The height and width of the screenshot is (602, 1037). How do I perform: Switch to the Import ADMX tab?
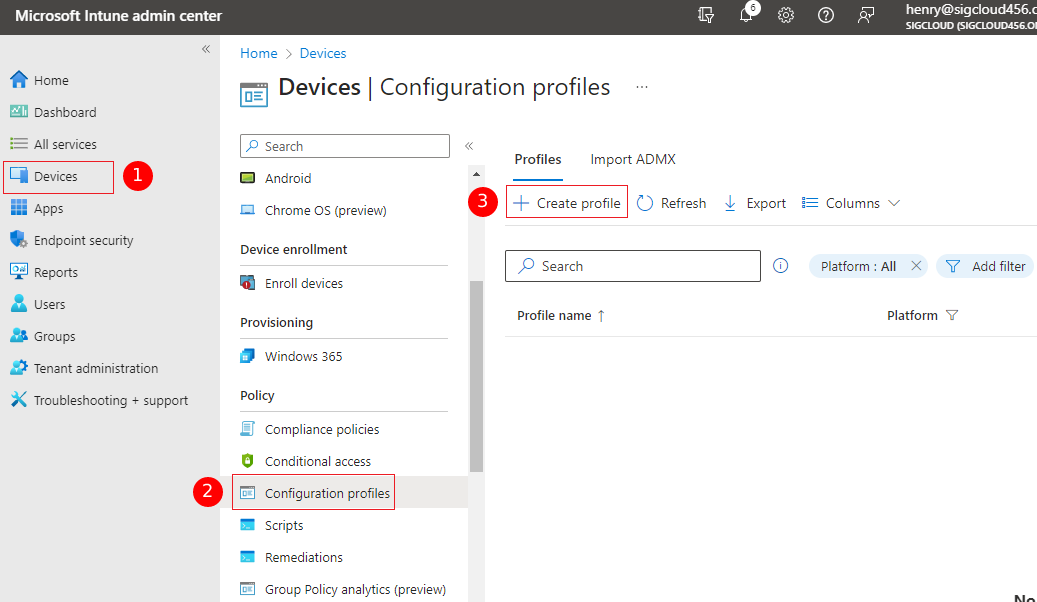click(633, 159)
